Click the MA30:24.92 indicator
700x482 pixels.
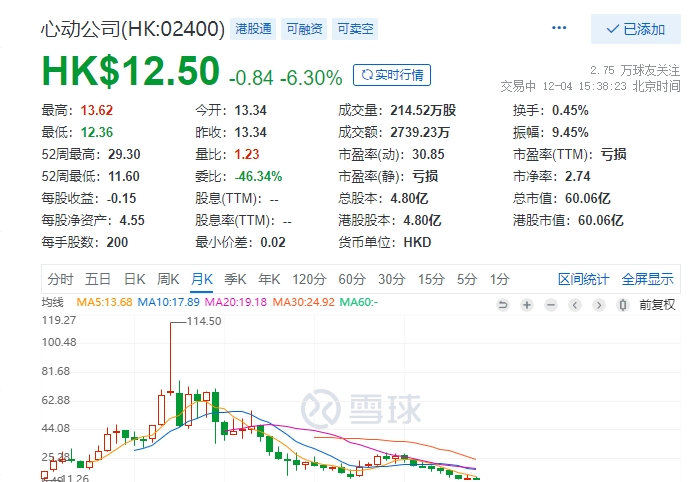(x=304, y=302)
